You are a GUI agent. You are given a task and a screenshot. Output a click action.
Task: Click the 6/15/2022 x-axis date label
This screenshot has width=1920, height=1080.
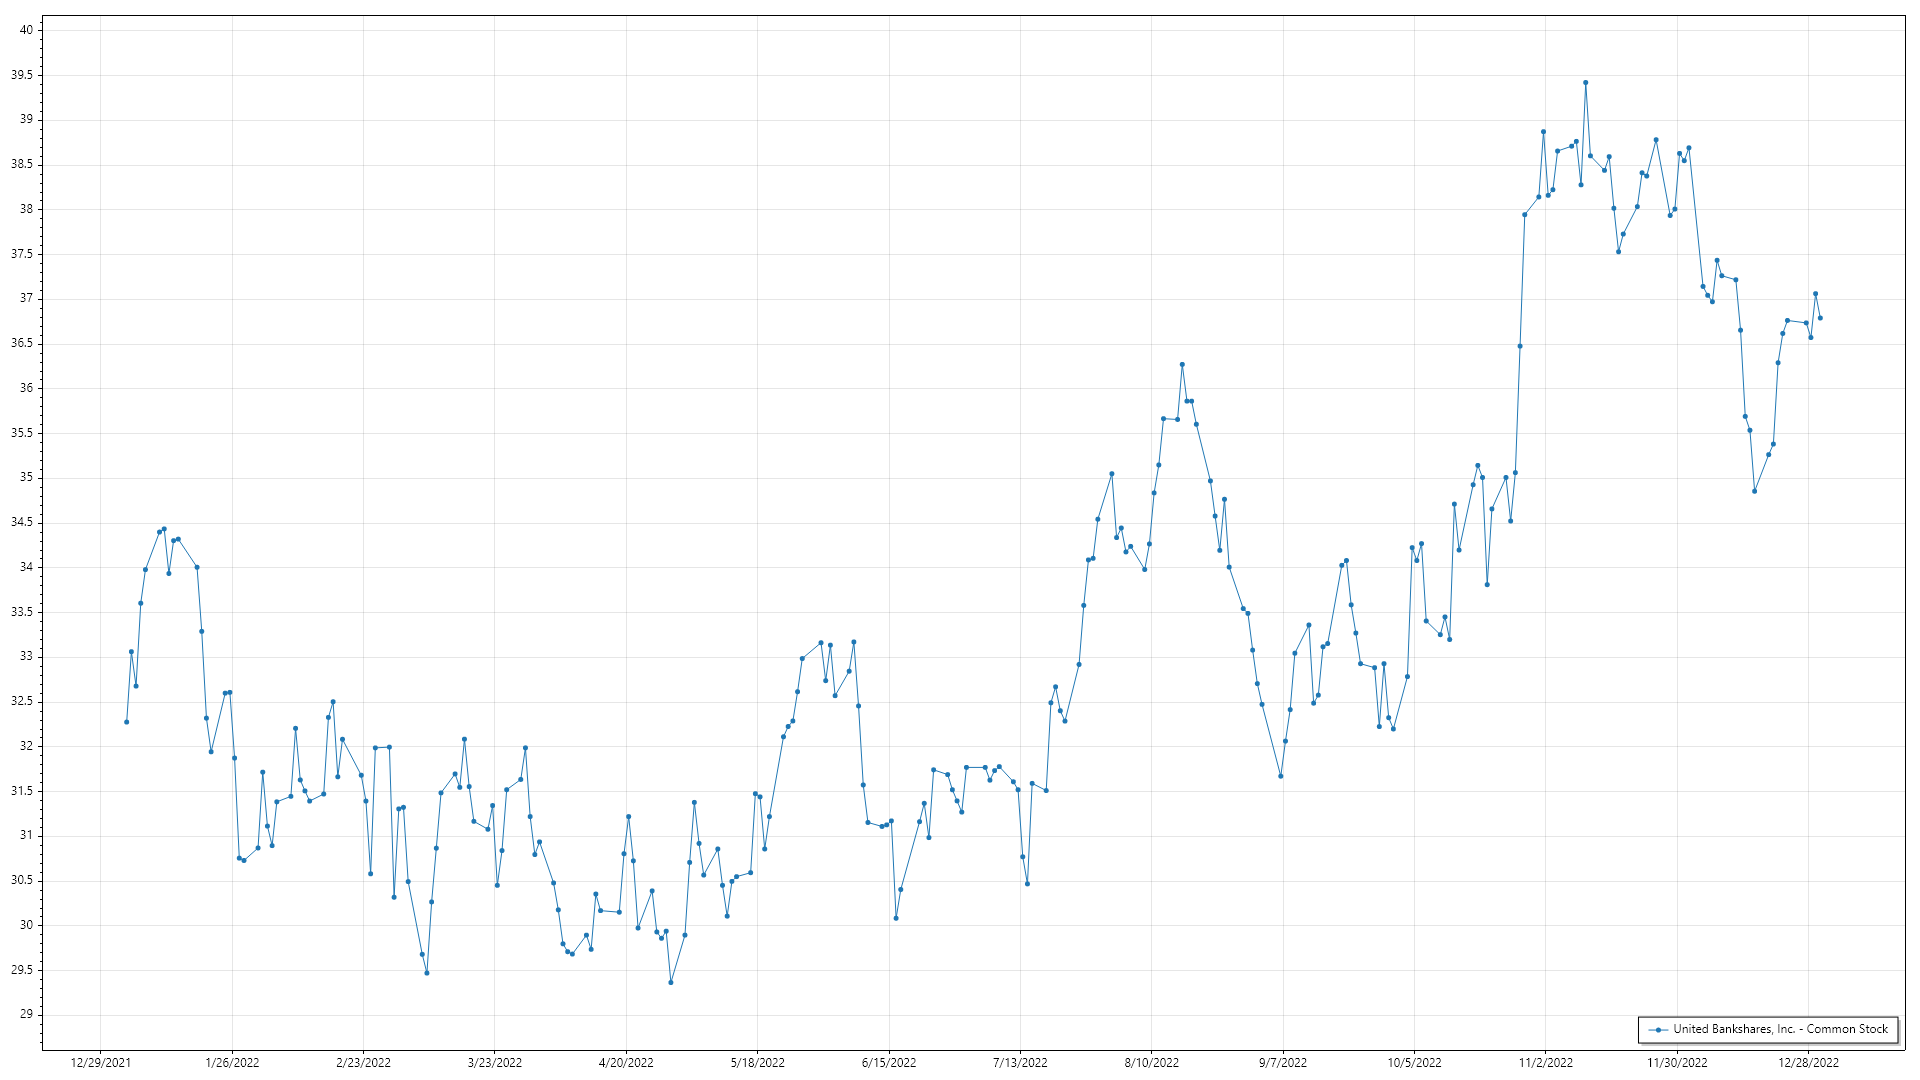point(889,1062)
